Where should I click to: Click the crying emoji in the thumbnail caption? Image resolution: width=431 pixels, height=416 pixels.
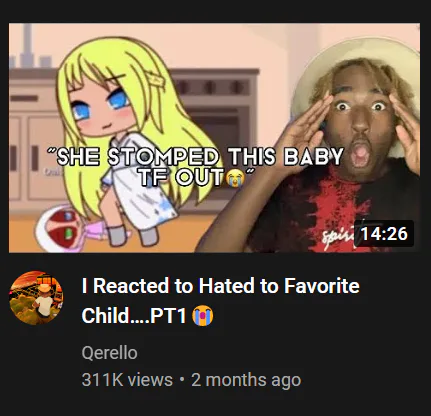point(235,178)
